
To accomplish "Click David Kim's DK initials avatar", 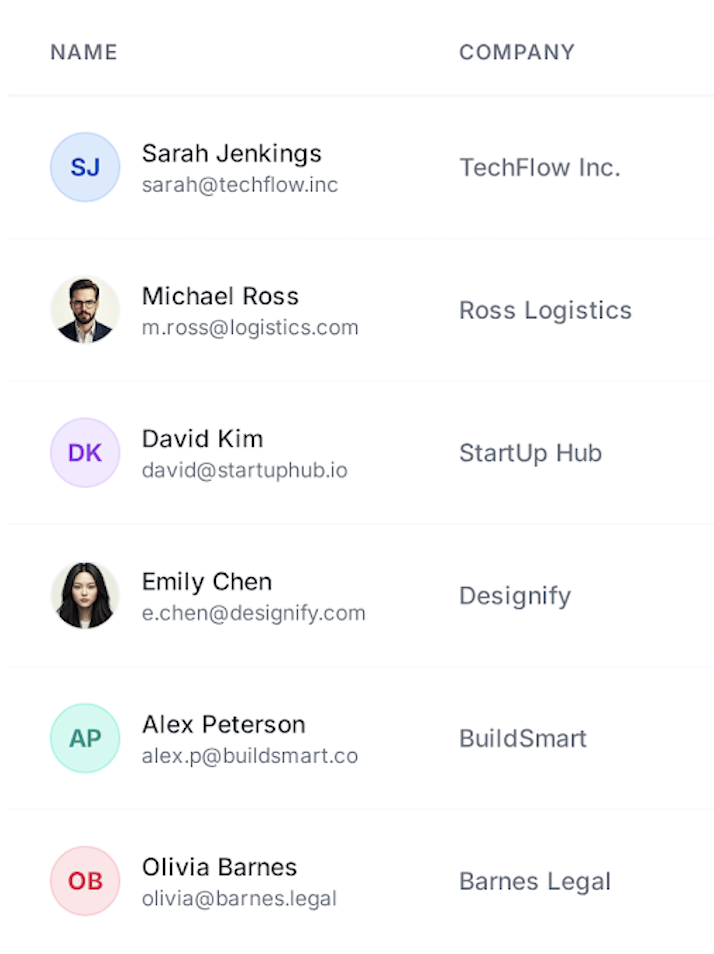I will pos(85,453).
